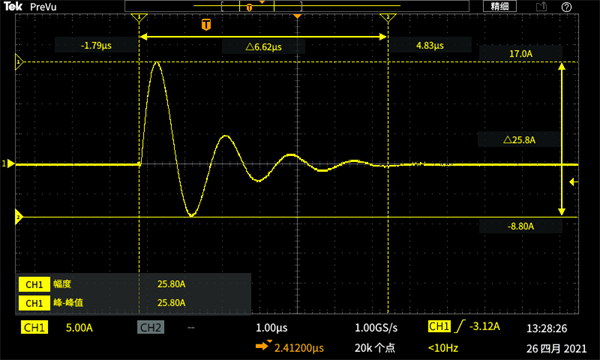Viewport: 600px width, 360px height.
Task: Click vertical cursor 2 top handle
Action: (388, 18)
